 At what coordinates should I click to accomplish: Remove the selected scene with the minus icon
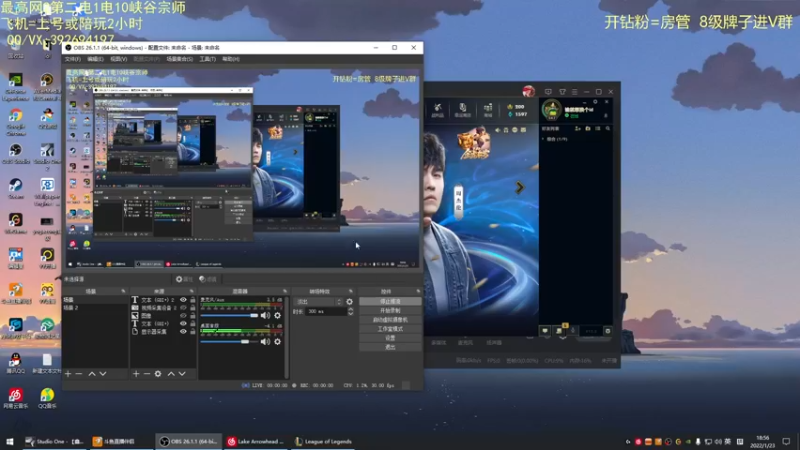[79, 374]
